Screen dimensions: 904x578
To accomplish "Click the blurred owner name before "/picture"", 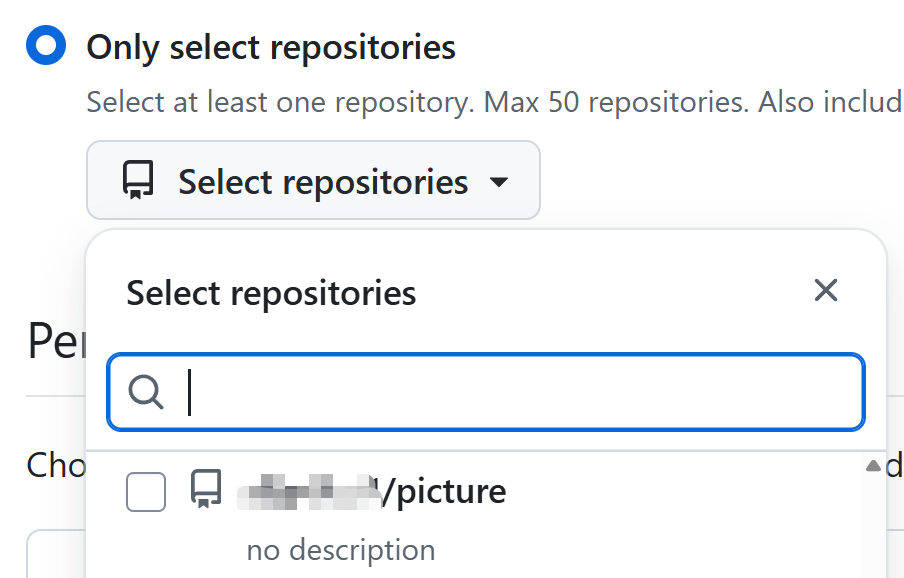I will coord(308,491).
